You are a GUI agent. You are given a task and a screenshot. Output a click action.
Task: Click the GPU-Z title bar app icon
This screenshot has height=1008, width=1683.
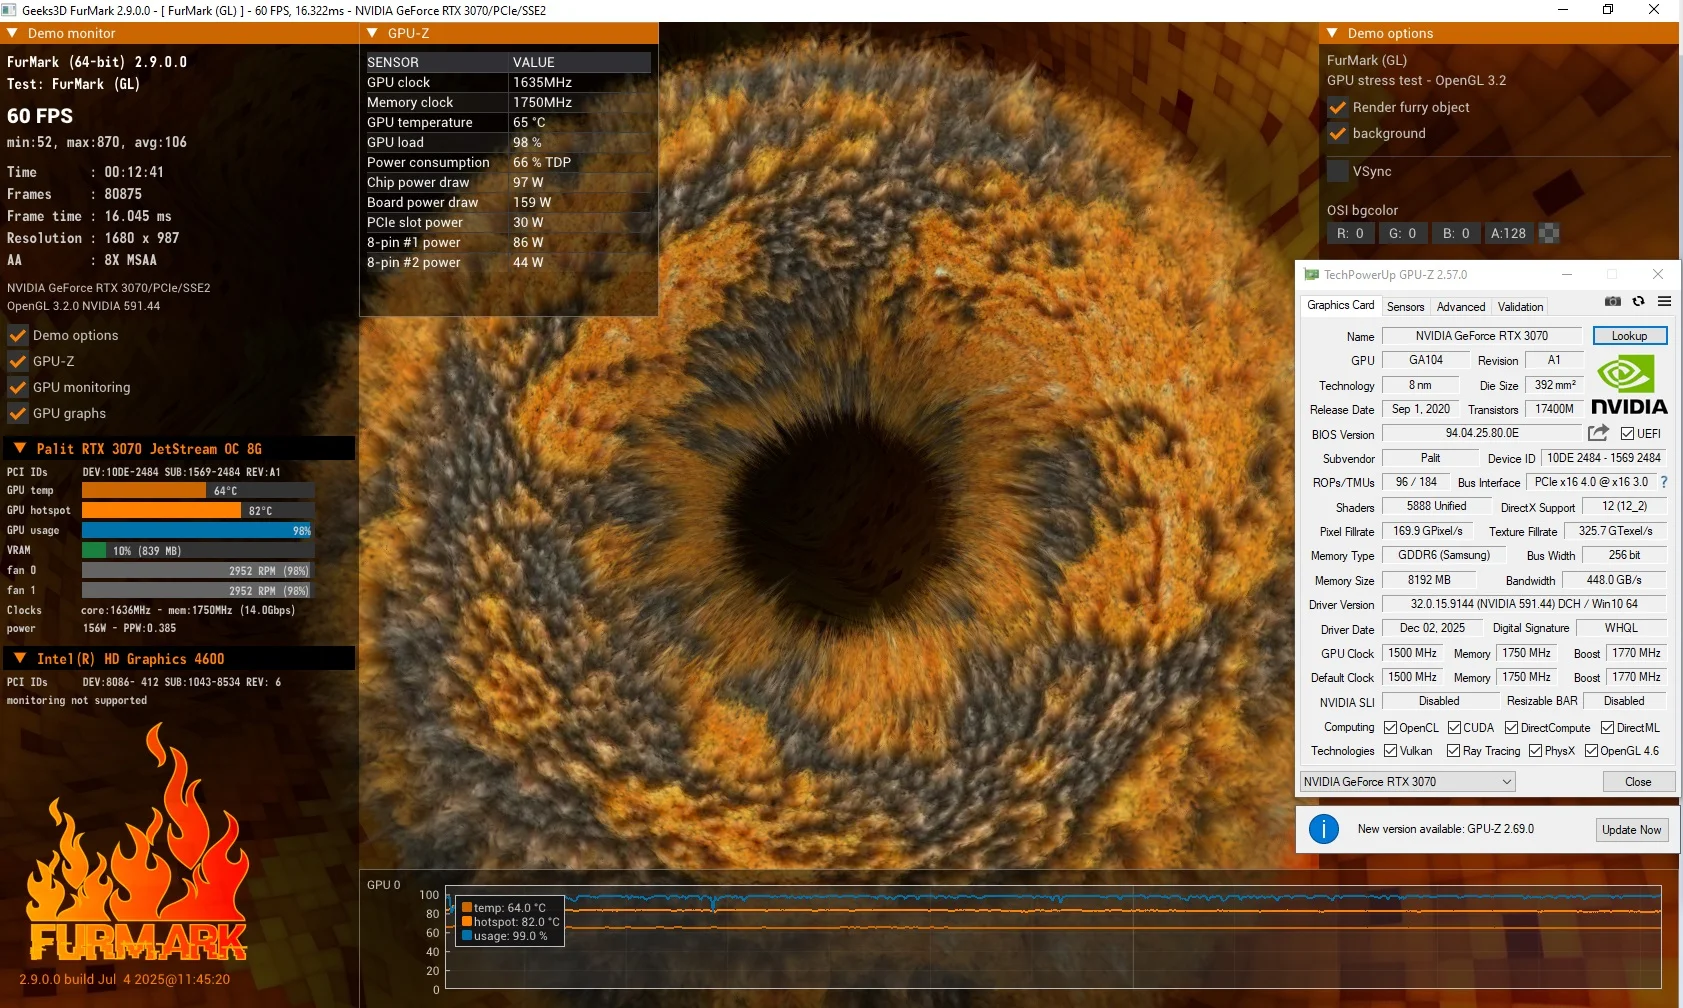(1311, 274)
